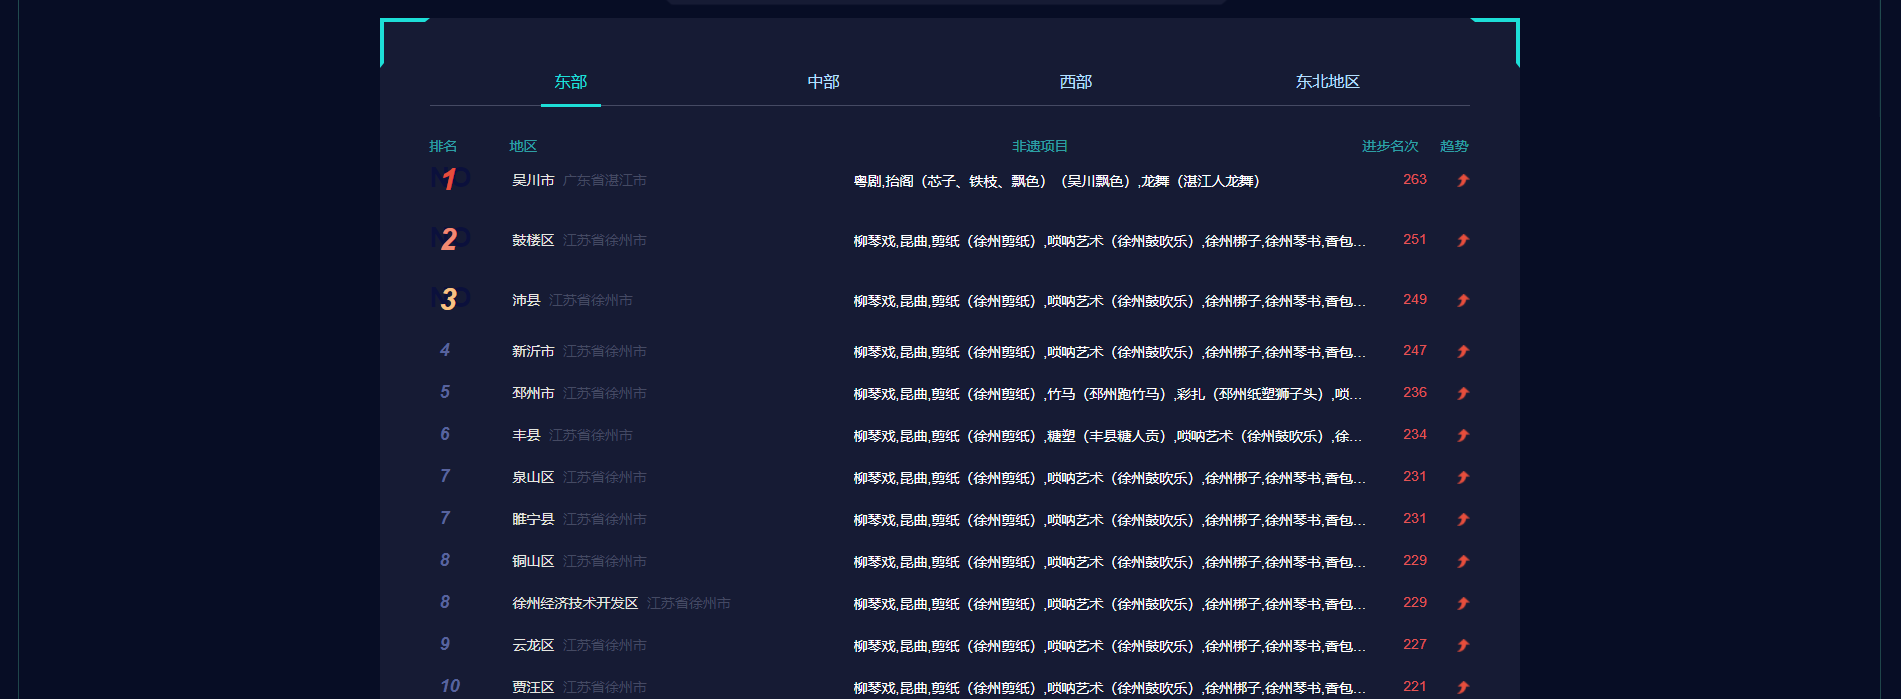Image resolution: width=1901 pixels, height=699 pixels.
Task: Click the 排名 column header
Action: pyautogui.click(x=443, y=146)
